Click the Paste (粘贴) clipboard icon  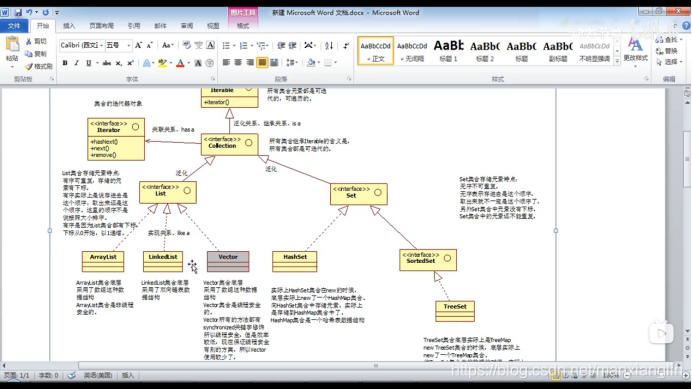pyautogui.click(x=12, y=44)
